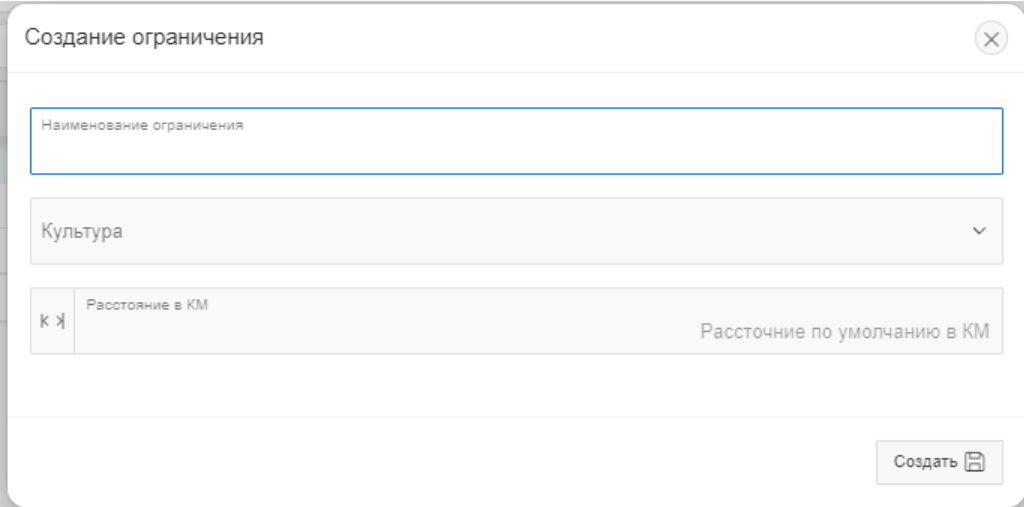
Task: Click the round X icon in header
Action: coord(990,39)
